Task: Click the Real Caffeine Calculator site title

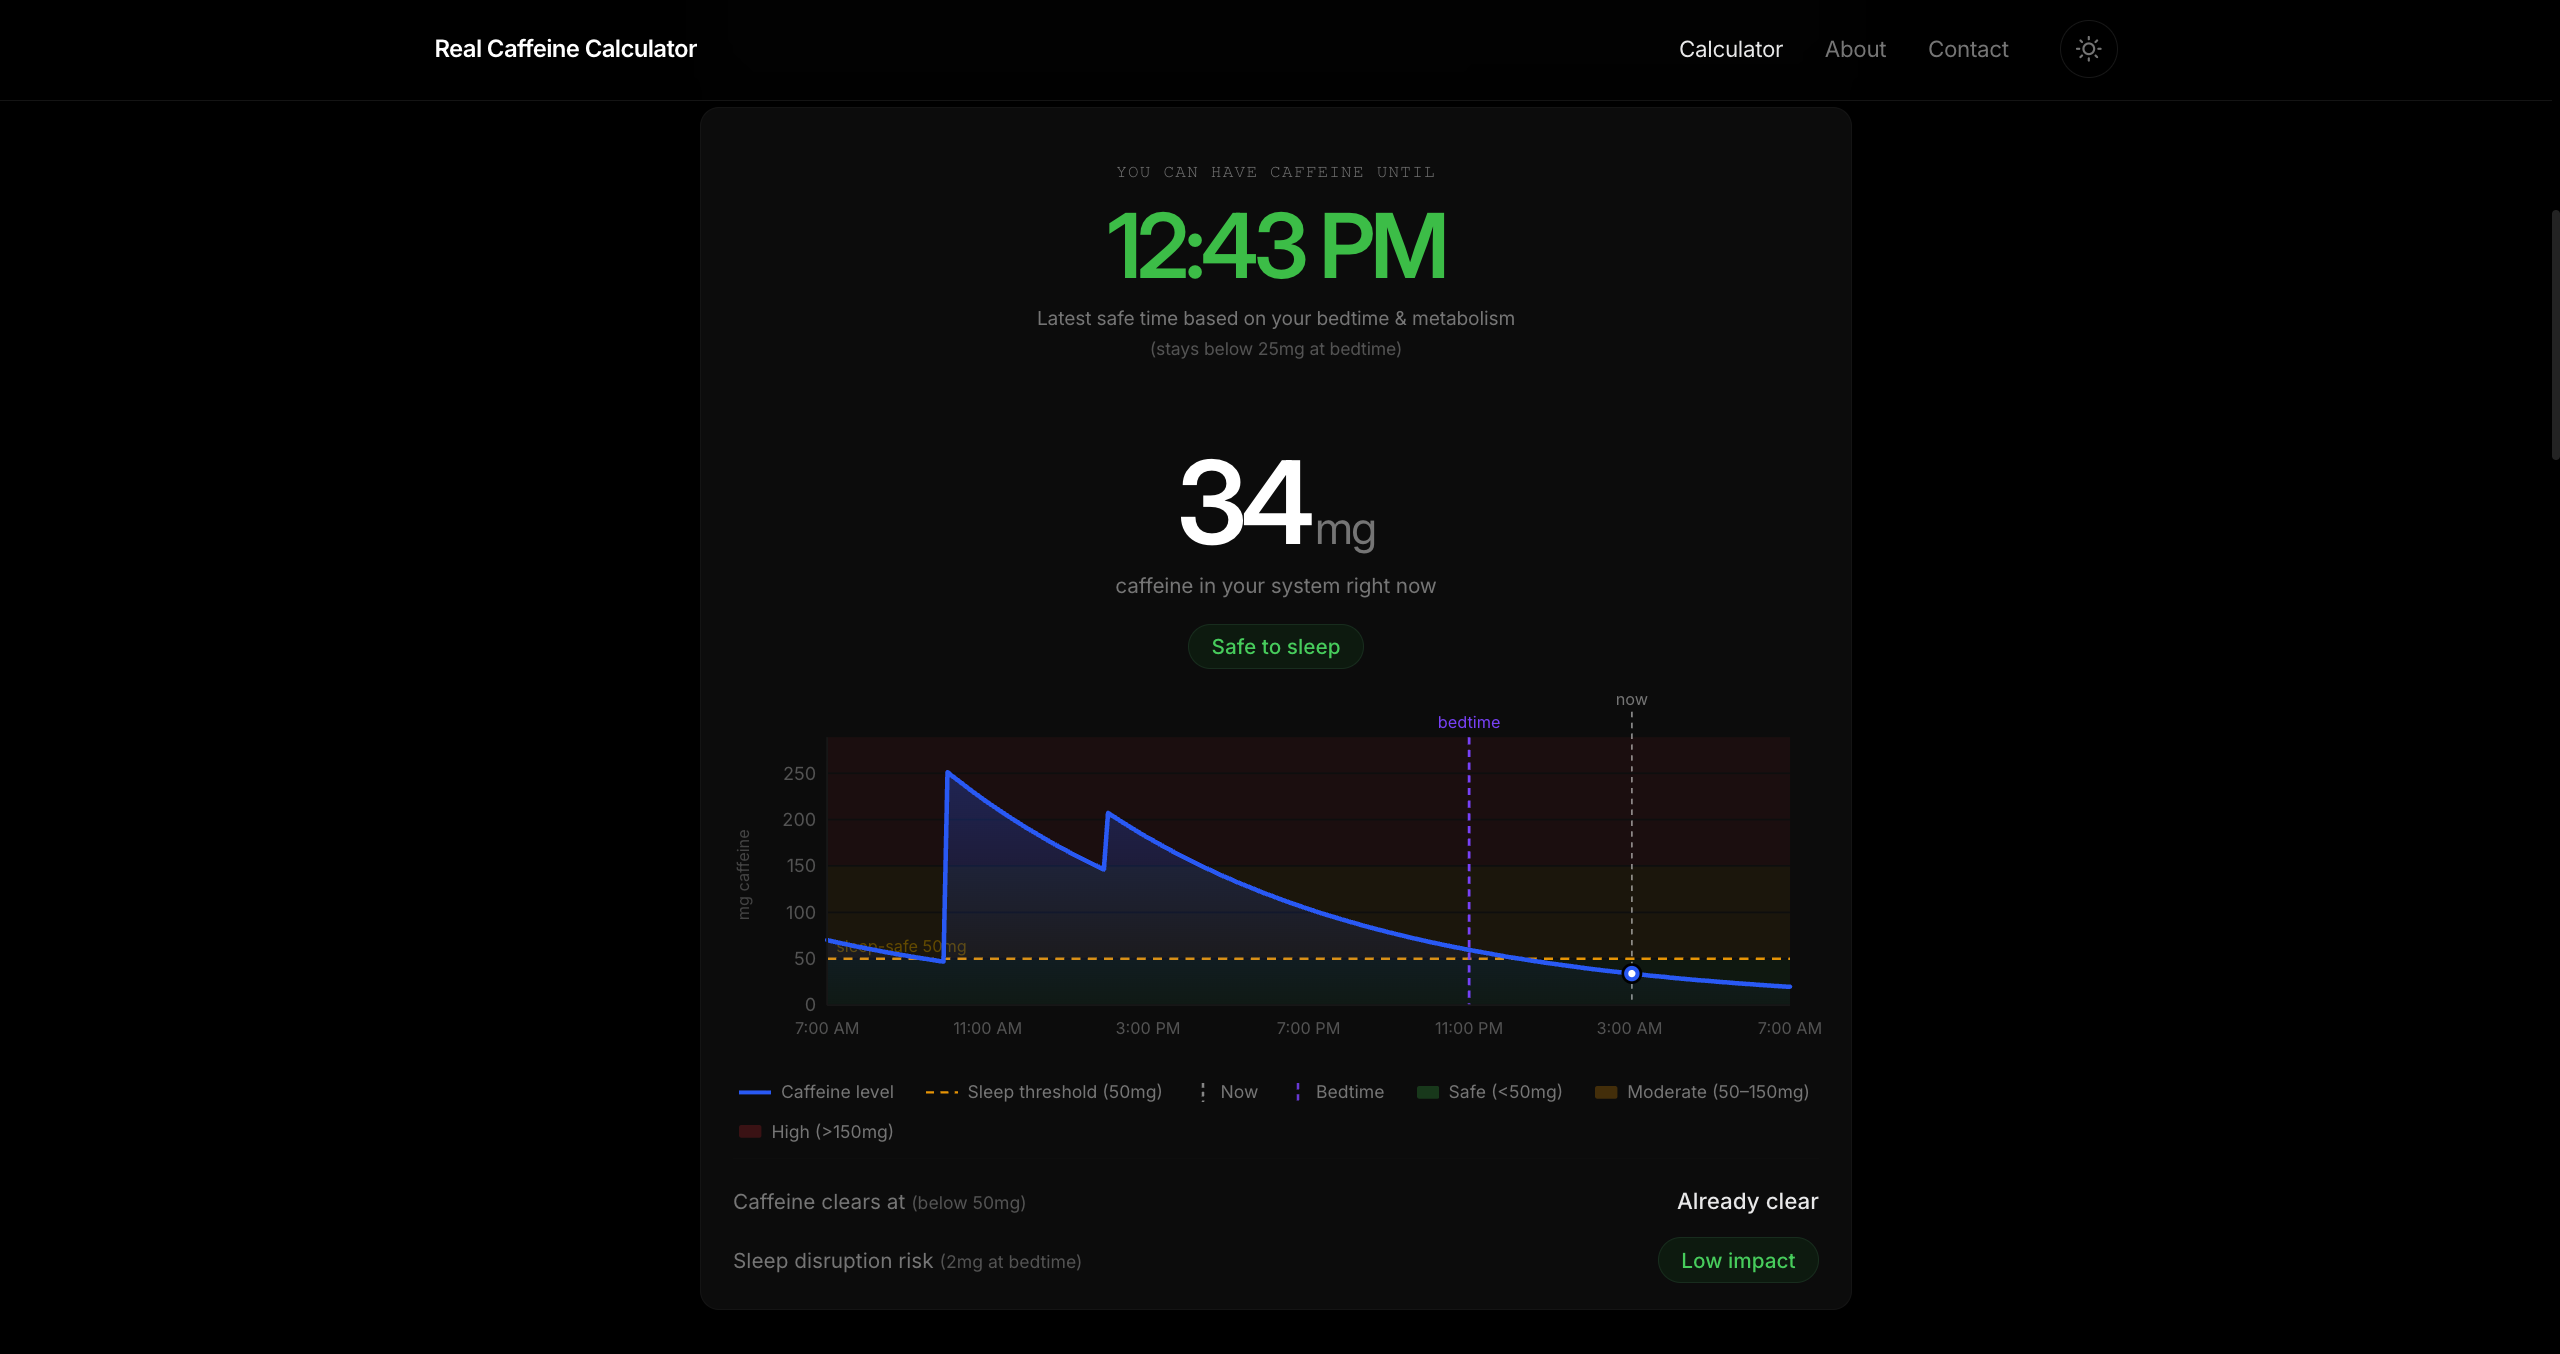Action: tap(565, 49)
